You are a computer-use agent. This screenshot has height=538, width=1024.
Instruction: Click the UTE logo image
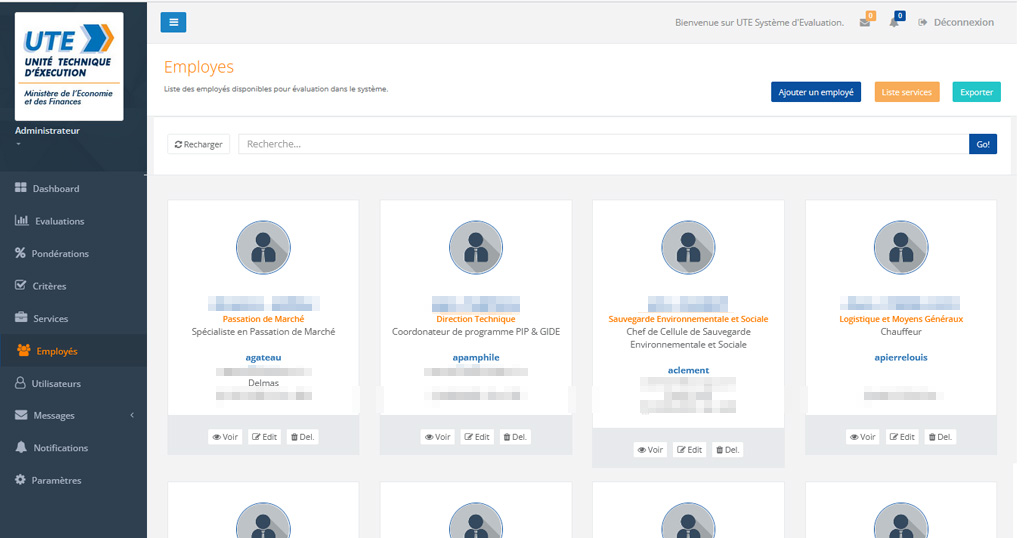click(x=69, y=66)
